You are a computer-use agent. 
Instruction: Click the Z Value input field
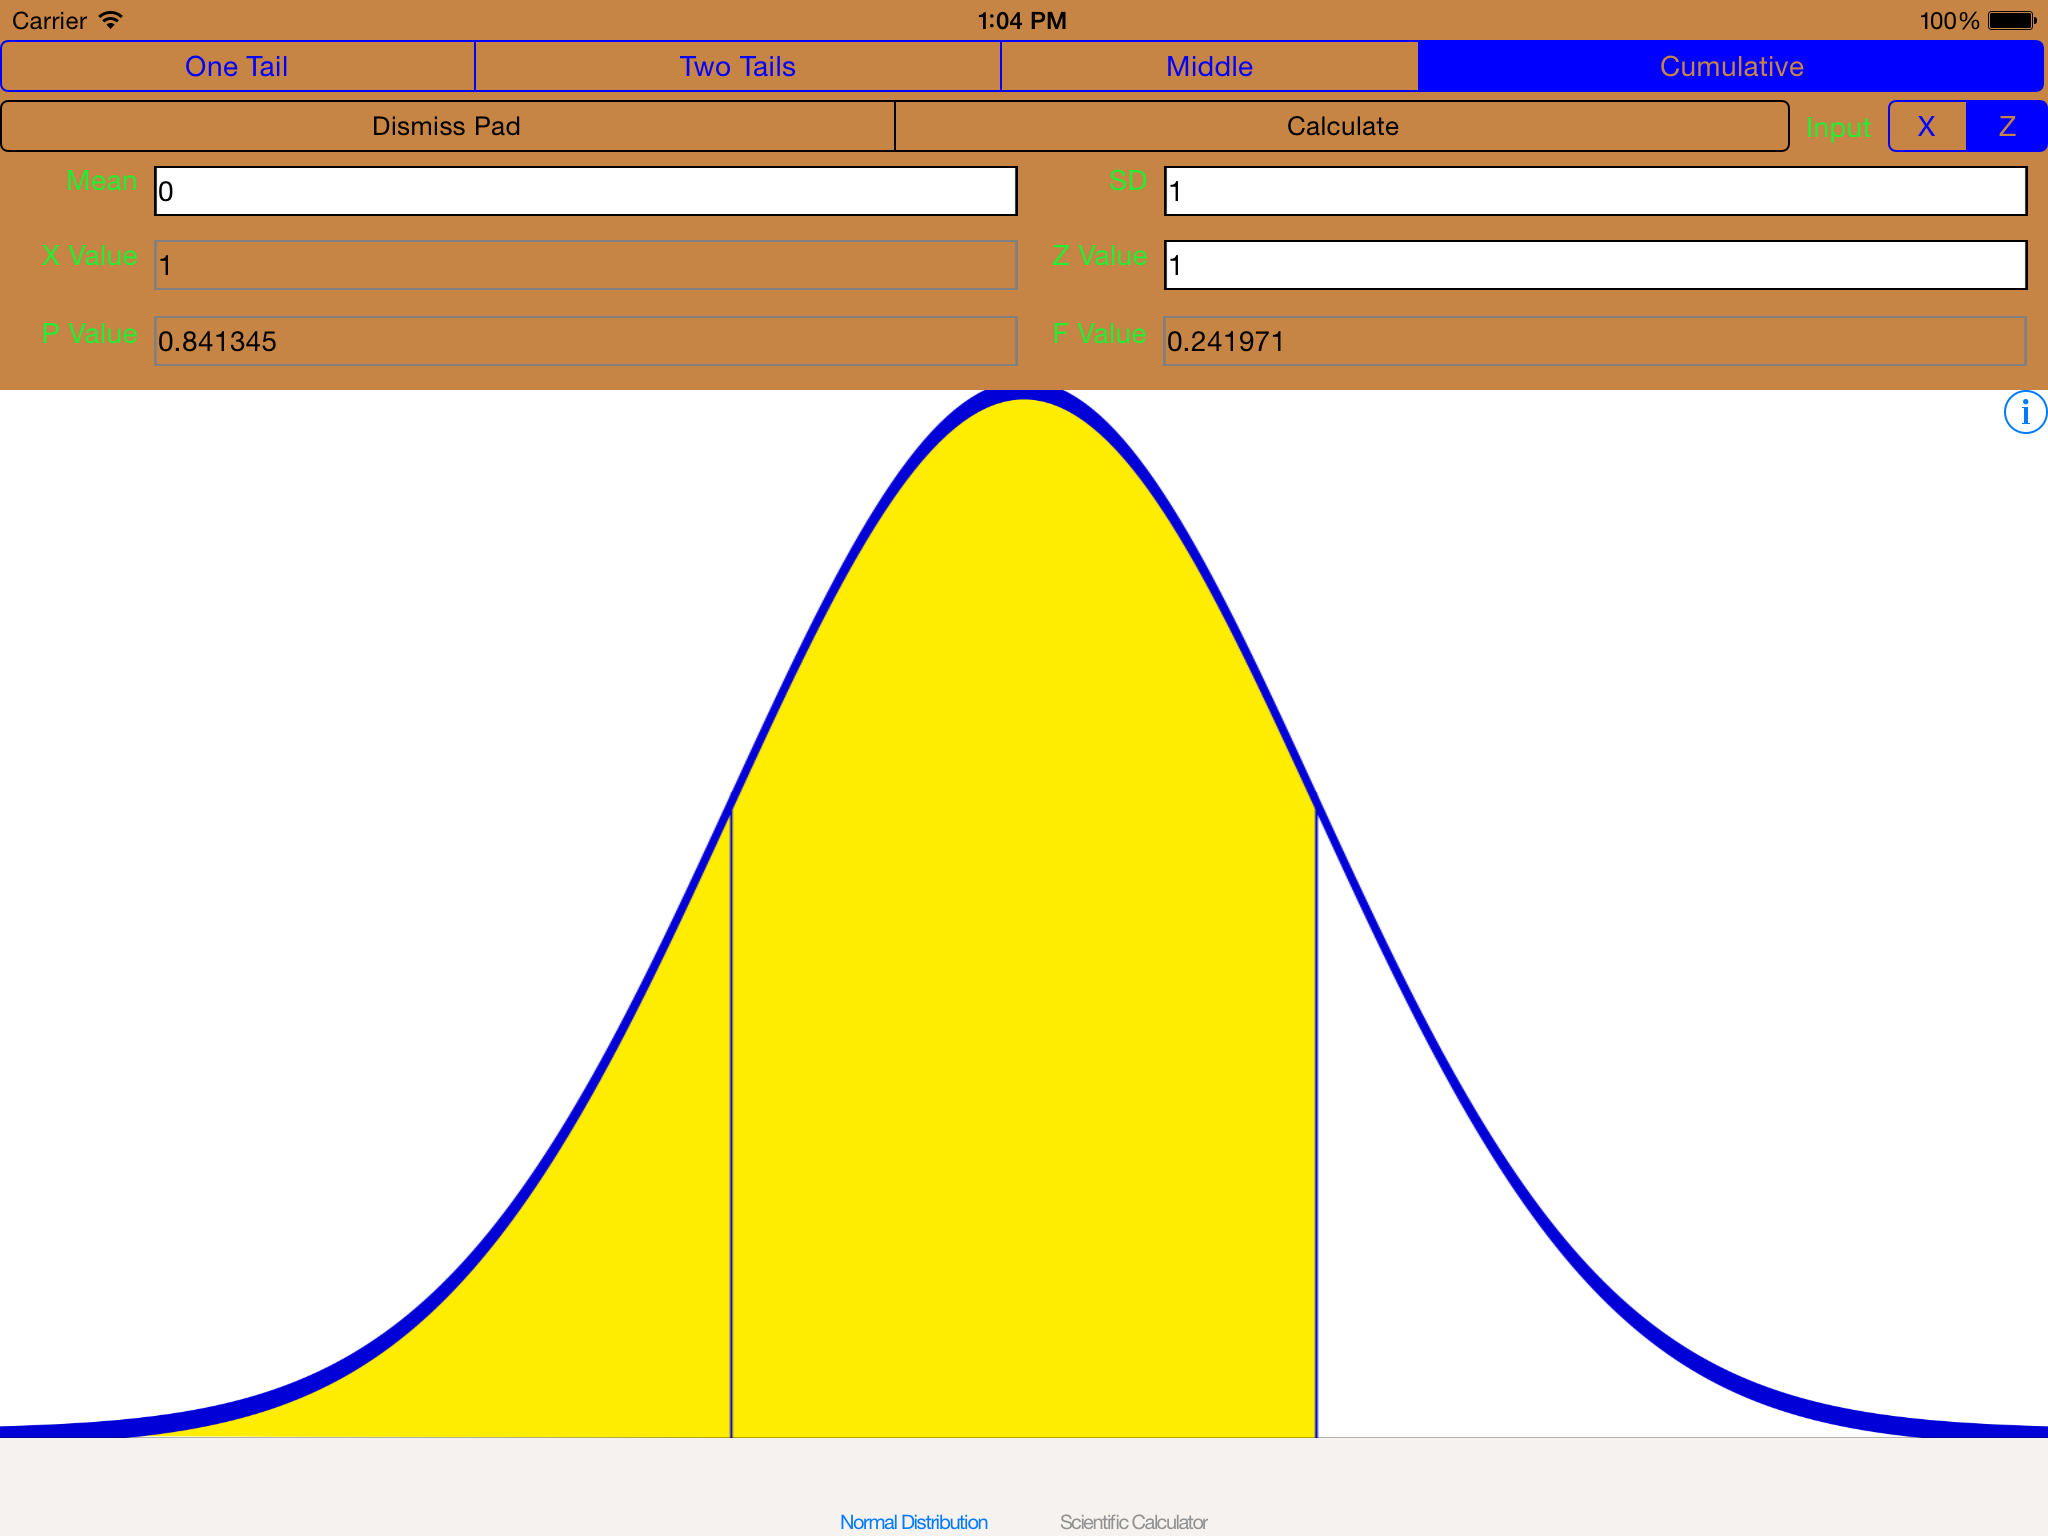(x=1595, y=265)
